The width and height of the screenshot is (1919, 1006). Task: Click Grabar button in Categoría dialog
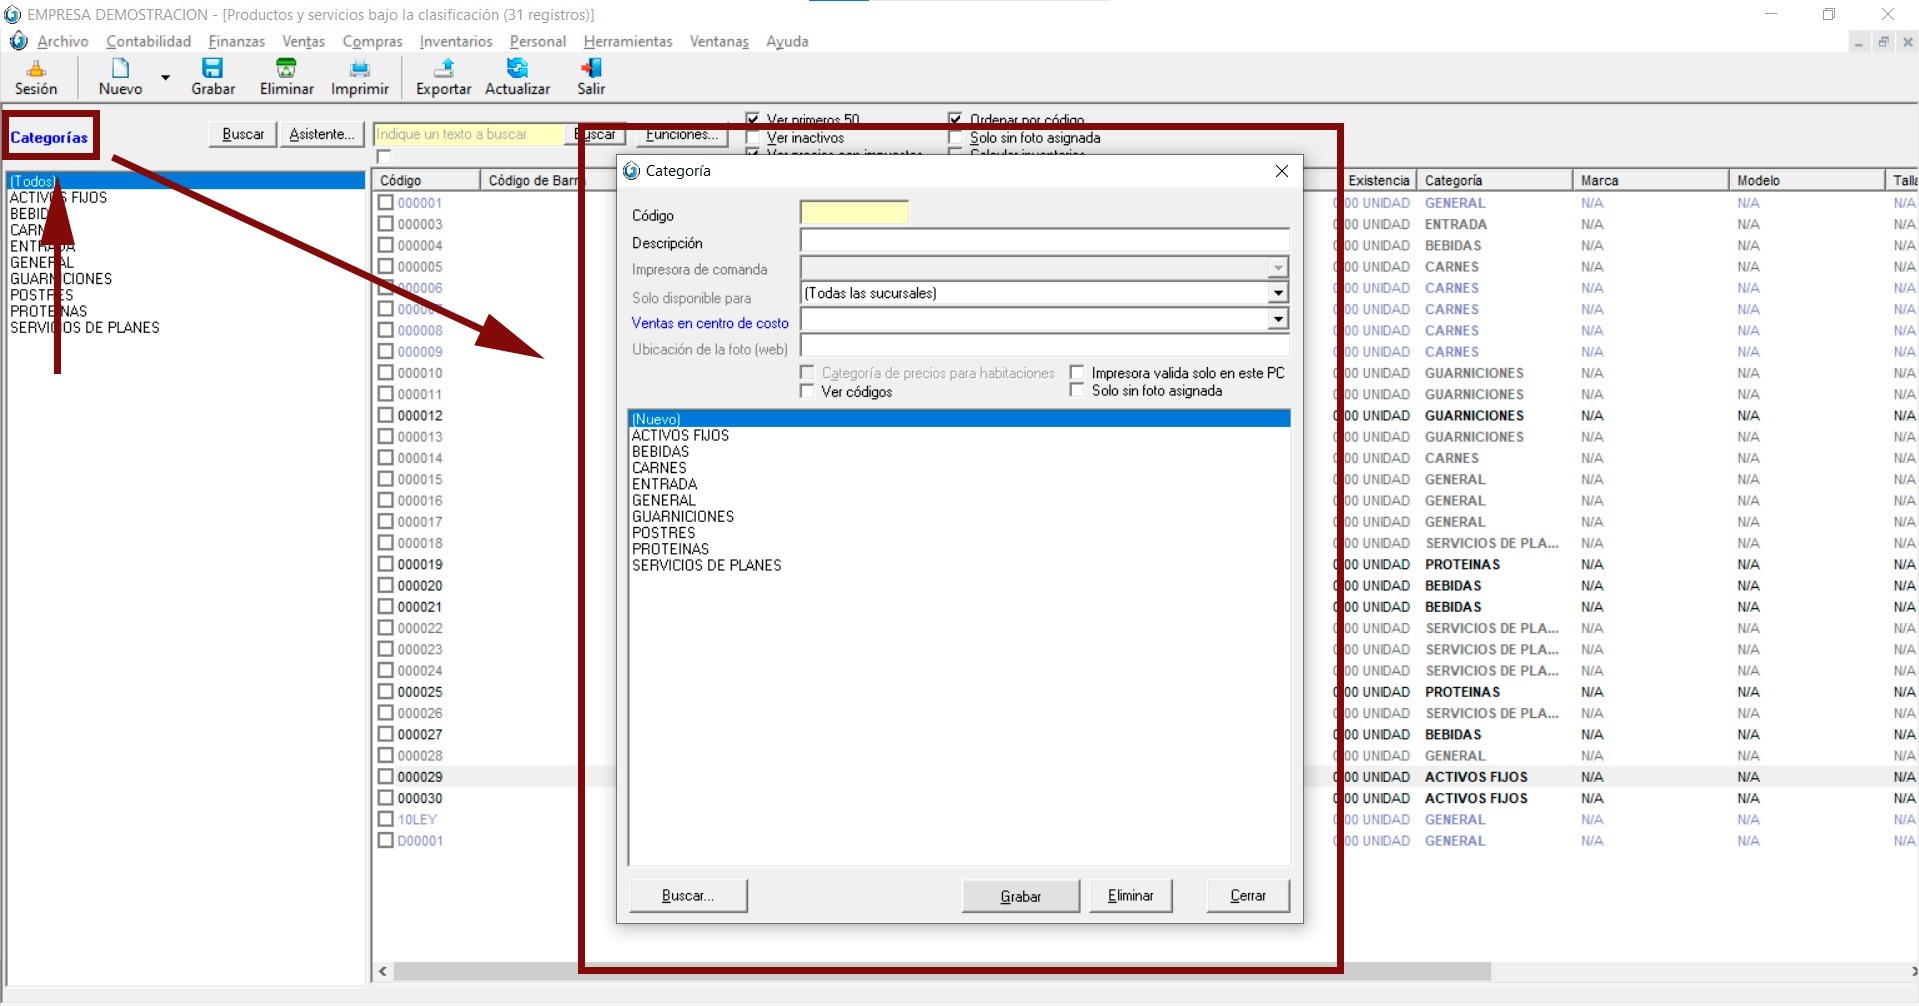1020,896
